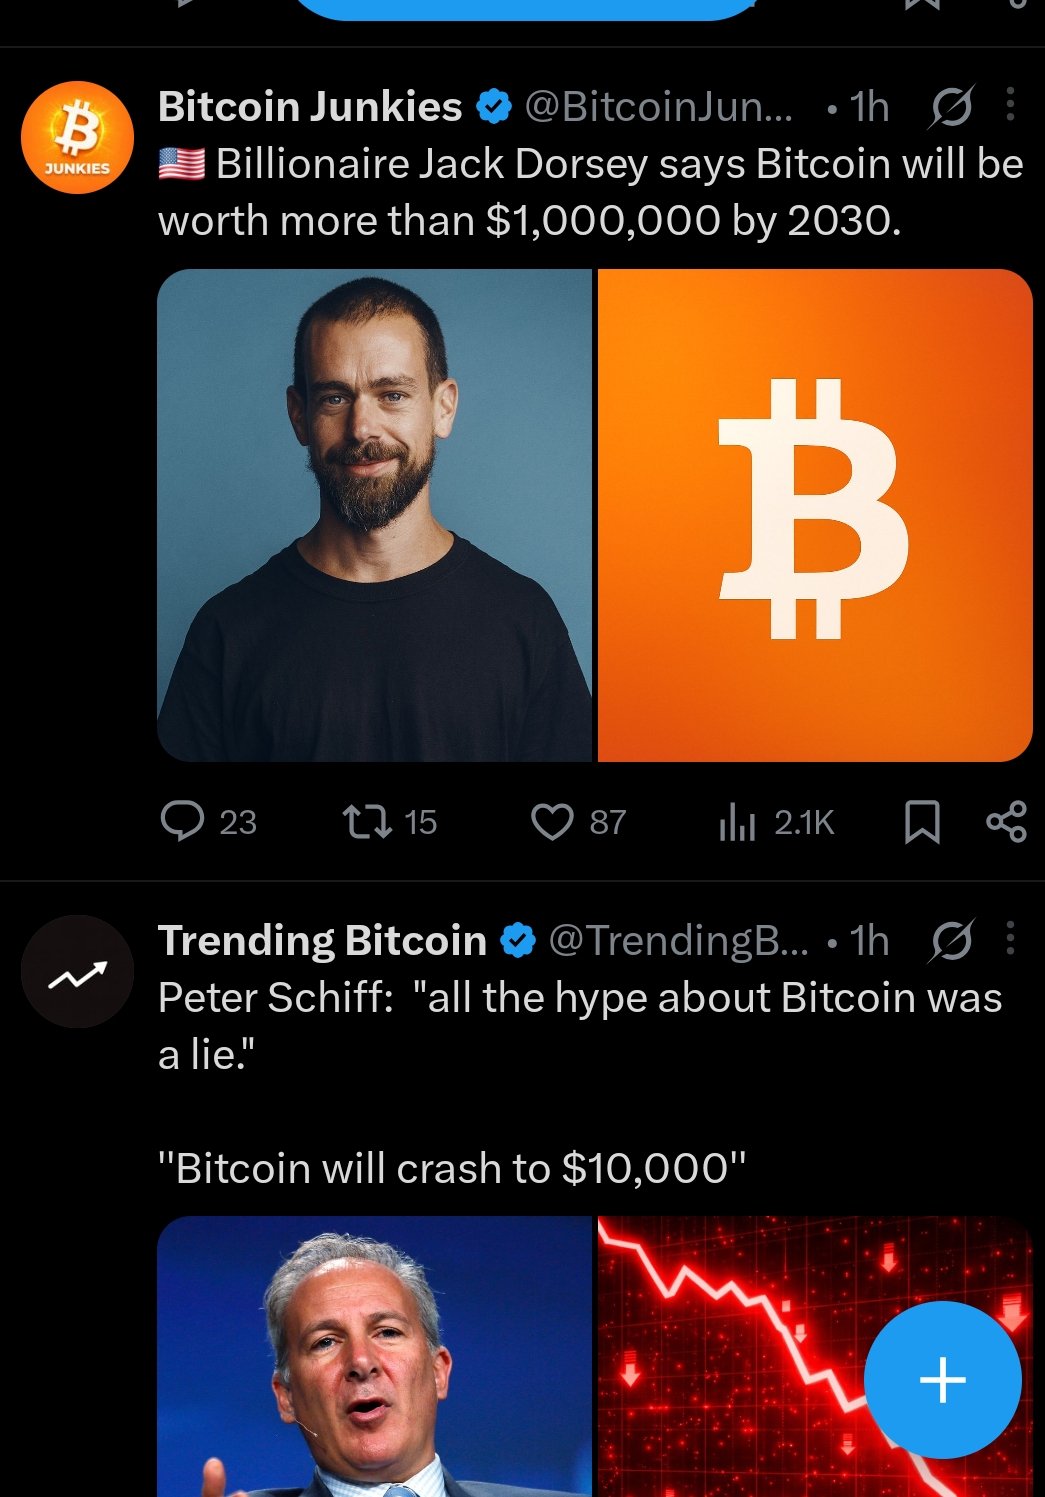Viewport: 1045px width, 1497px height.
Task: Open more options for Bitcoin Junkies tweet
Action: 1010,105
